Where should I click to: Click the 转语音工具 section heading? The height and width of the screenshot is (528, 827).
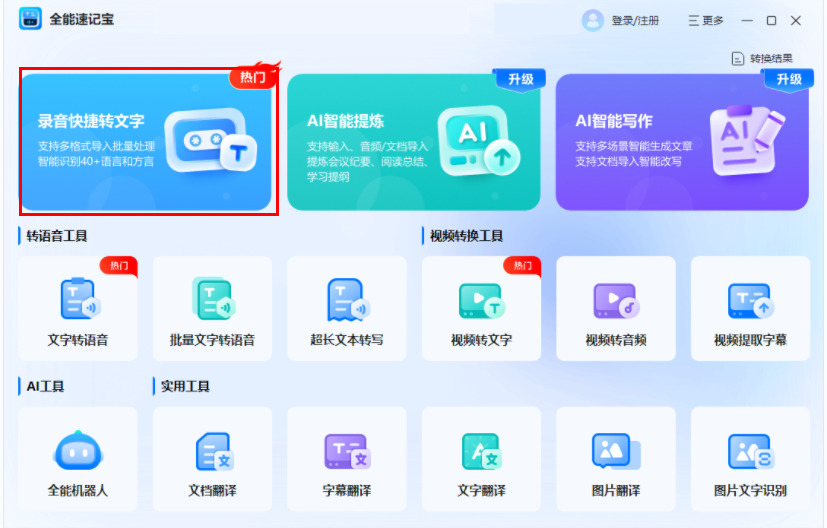(56, 236)
